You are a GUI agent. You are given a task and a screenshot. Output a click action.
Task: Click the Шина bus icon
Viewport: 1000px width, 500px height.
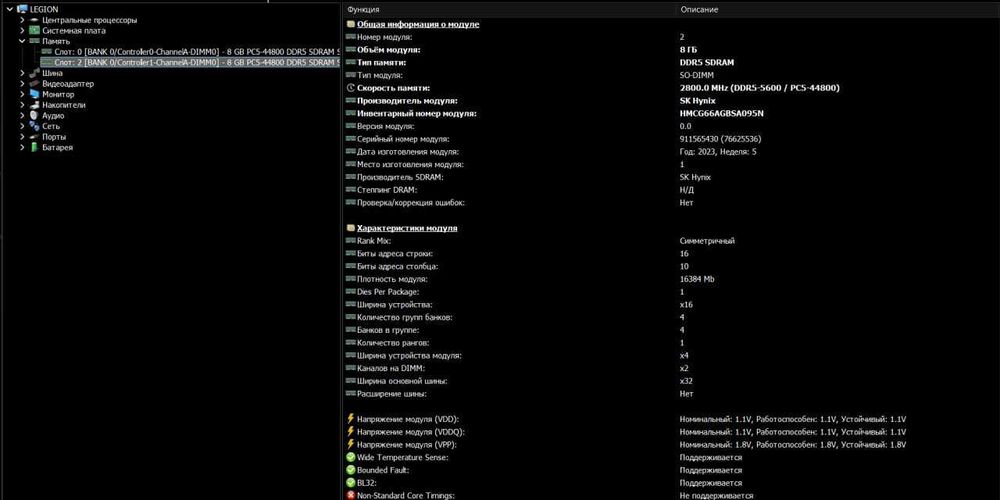tap(34, 73)
